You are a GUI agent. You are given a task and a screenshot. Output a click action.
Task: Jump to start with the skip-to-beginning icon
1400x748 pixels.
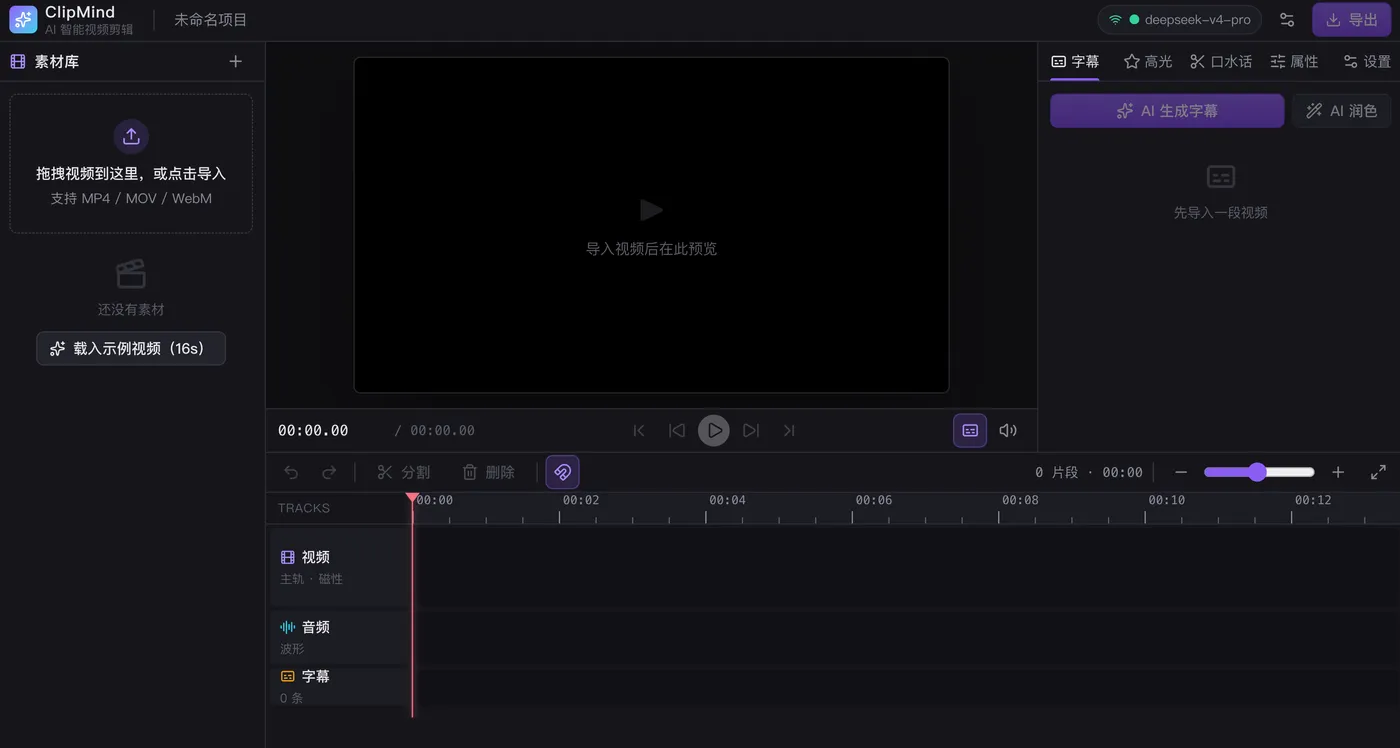(x=639, y=430)
